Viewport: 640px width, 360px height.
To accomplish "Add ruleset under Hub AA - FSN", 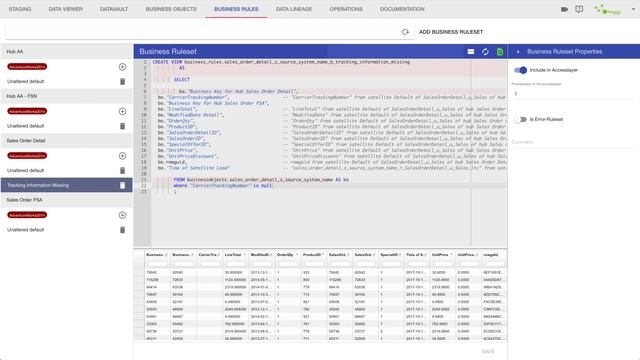I will click(122, 111).
